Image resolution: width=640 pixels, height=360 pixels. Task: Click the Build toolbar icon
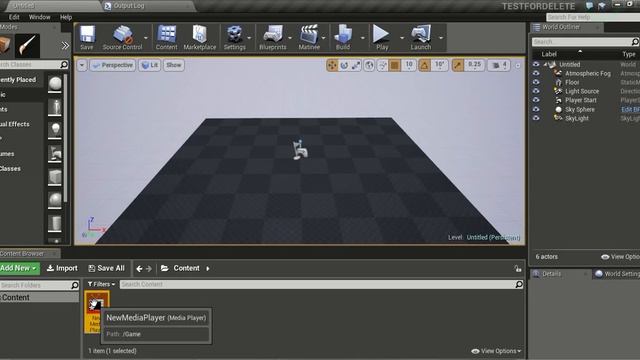coord(343,38)
